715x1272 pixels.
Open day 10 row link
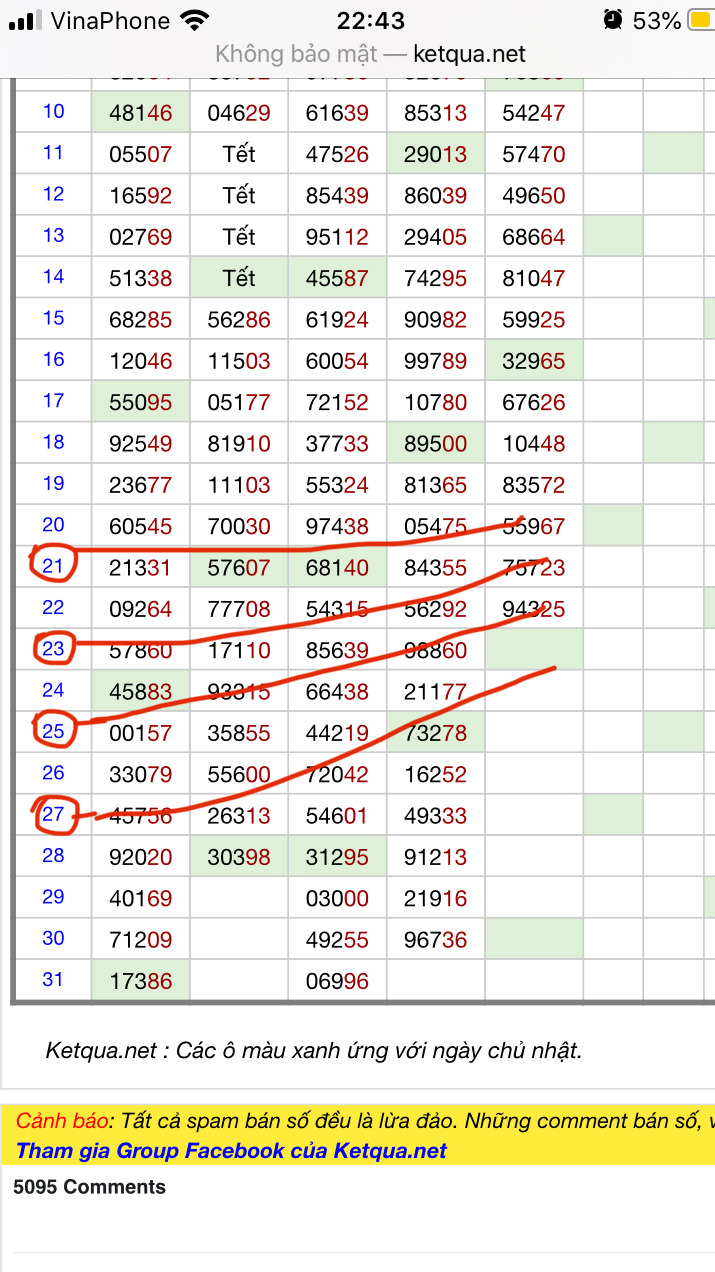click(x=53, y=111)
